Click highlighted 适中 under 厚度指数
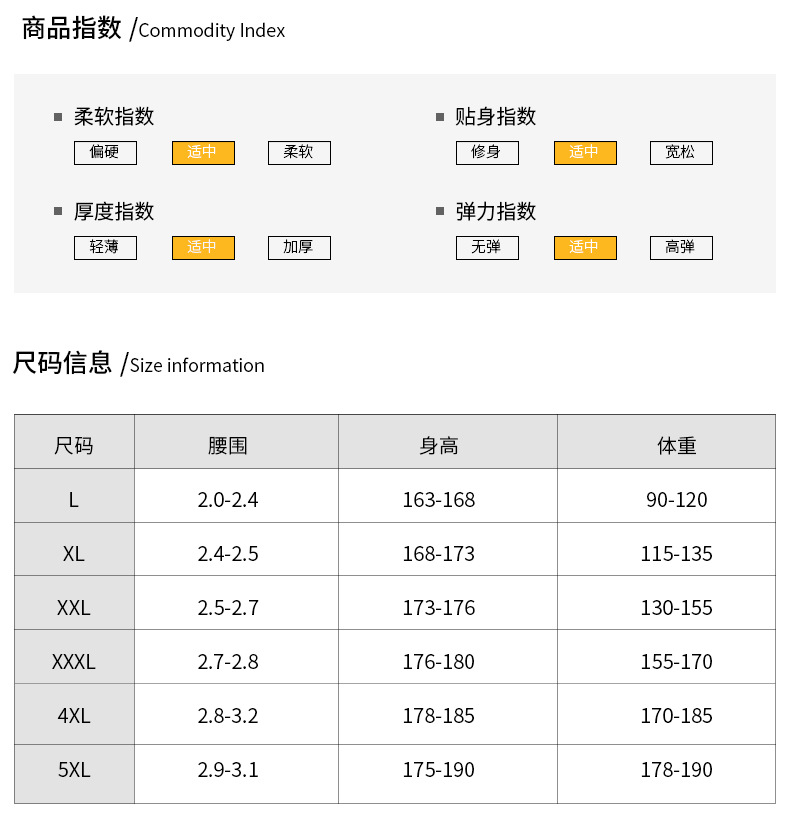The height and width of the screenshot is (833, 790). click(x=203, y=248)
